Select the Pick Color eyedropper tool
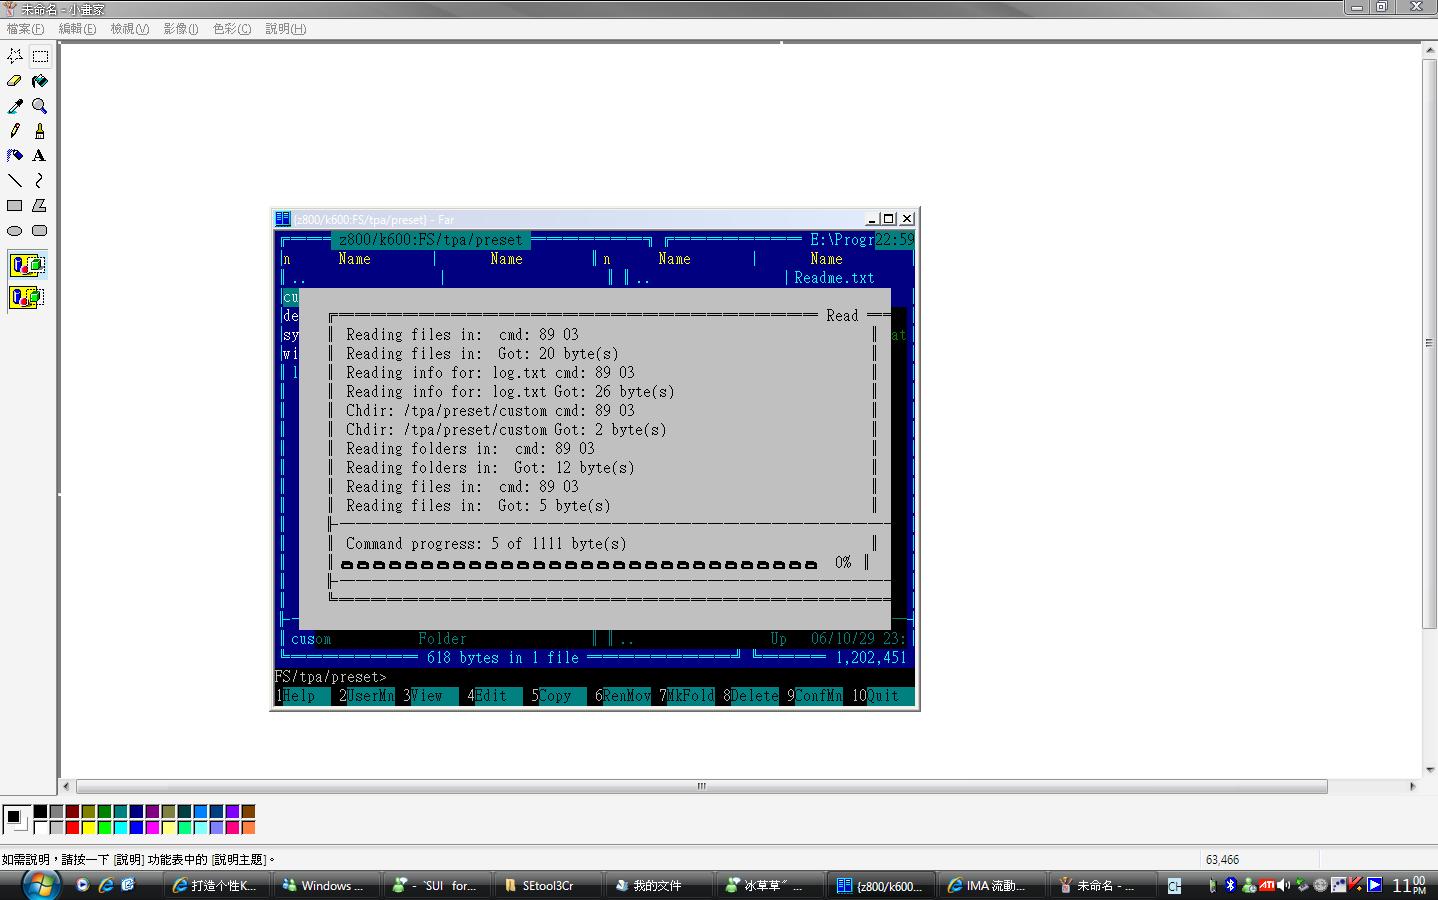Image resolution: width=1438 pixels, height=900 pixels. point(15,106)
